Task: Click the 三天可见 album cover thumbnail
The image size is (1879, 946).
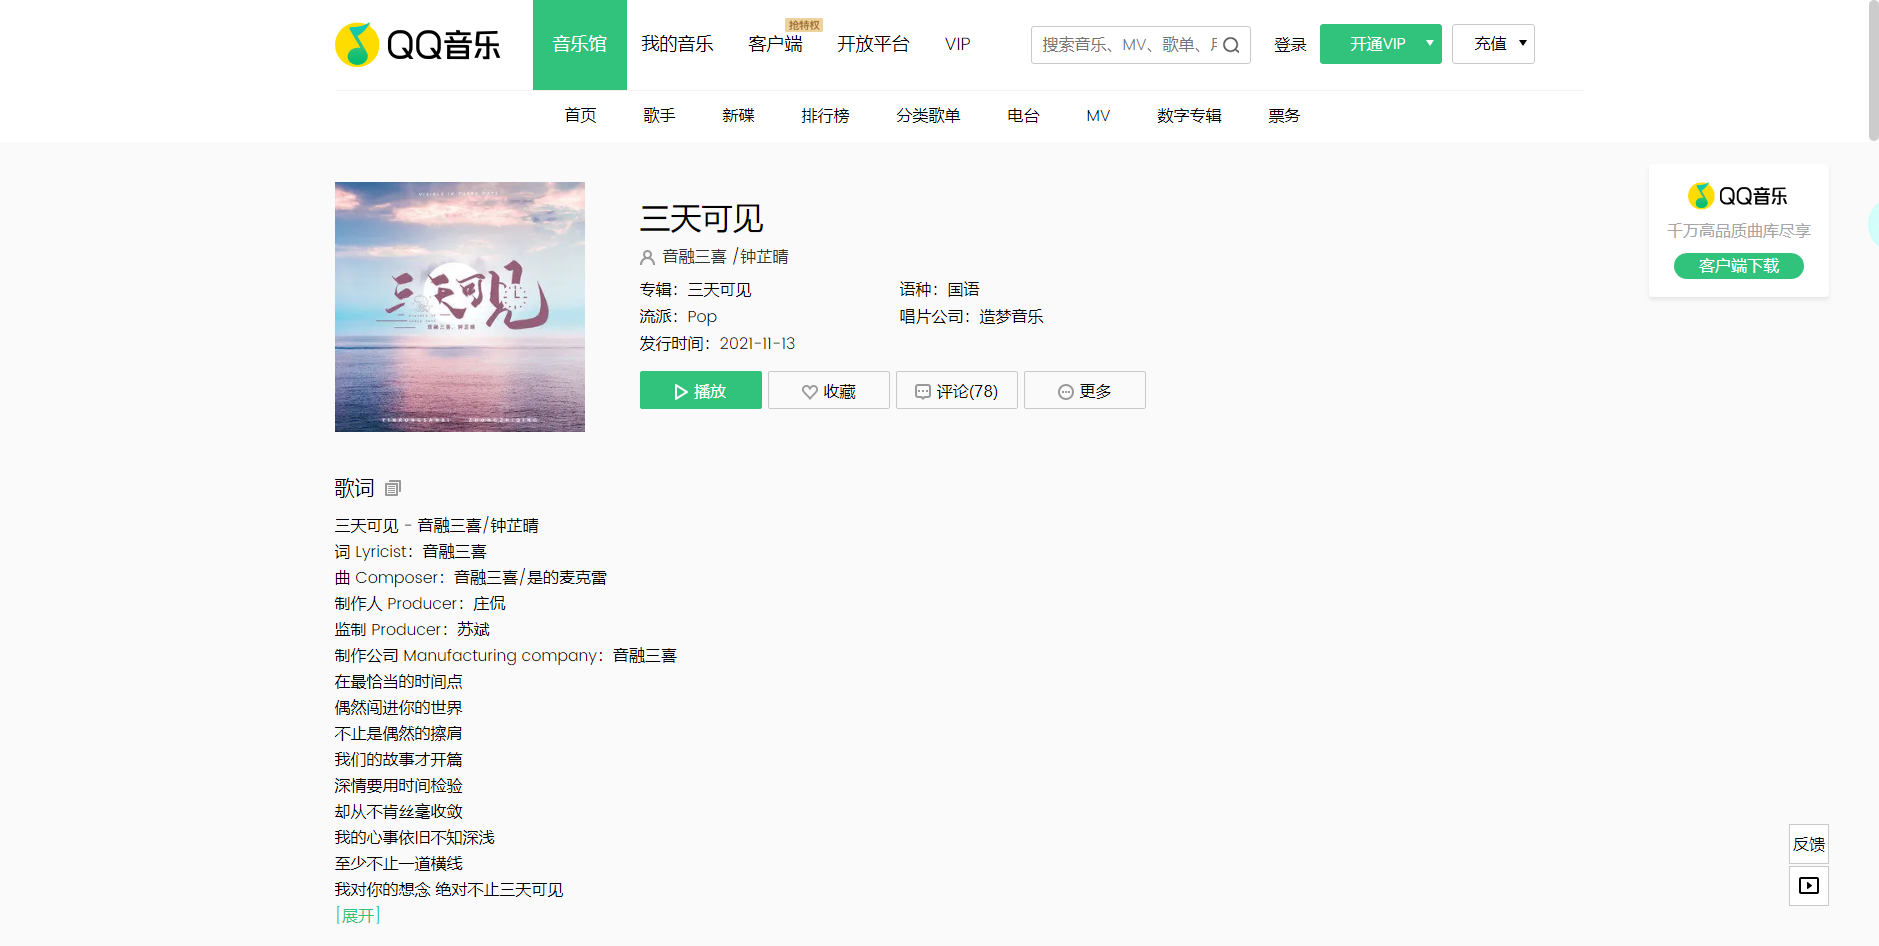Action: (x=460, y=307)
